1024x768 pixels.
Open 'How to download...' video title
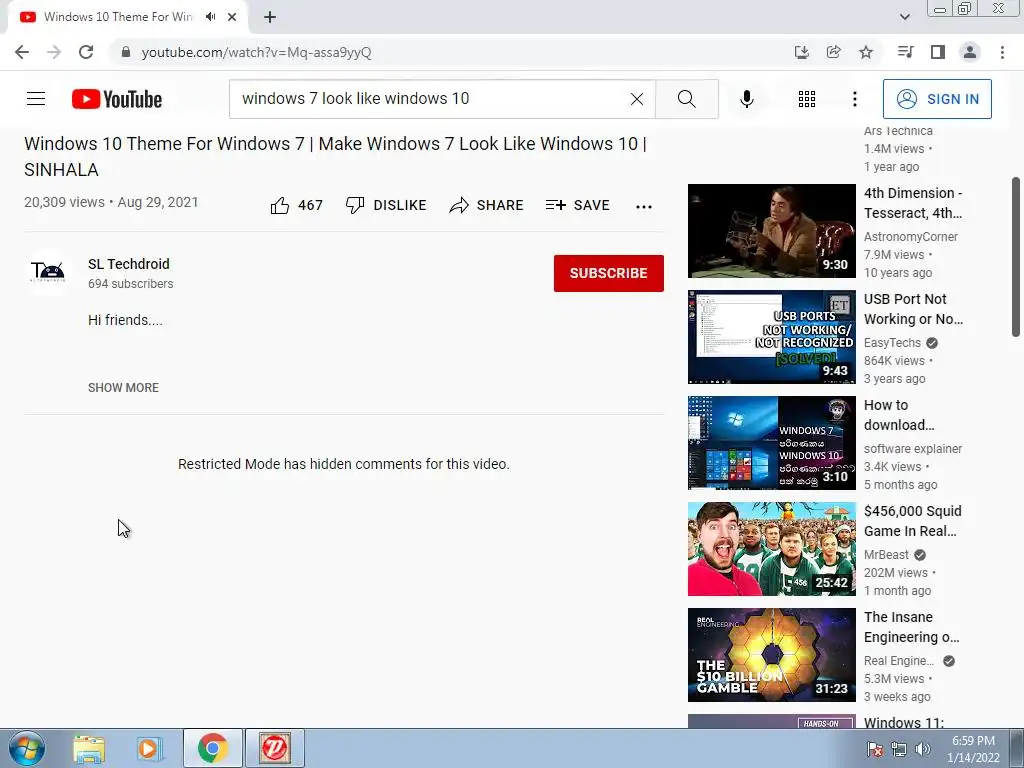click(899, 415)
